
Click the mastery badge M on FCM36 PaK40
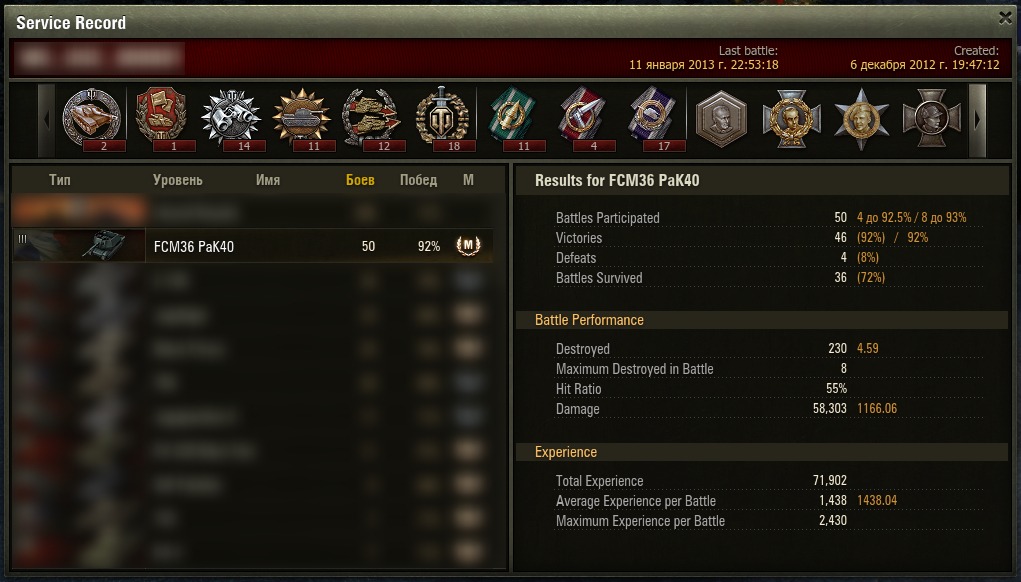coord(468,245)
